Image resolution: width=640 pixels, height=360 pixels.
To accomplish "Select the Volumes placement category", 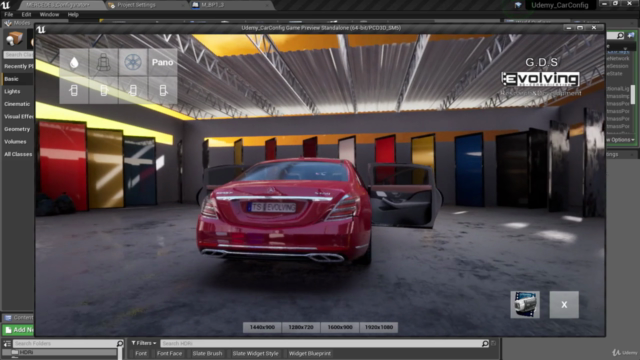I will pos(18,142).
